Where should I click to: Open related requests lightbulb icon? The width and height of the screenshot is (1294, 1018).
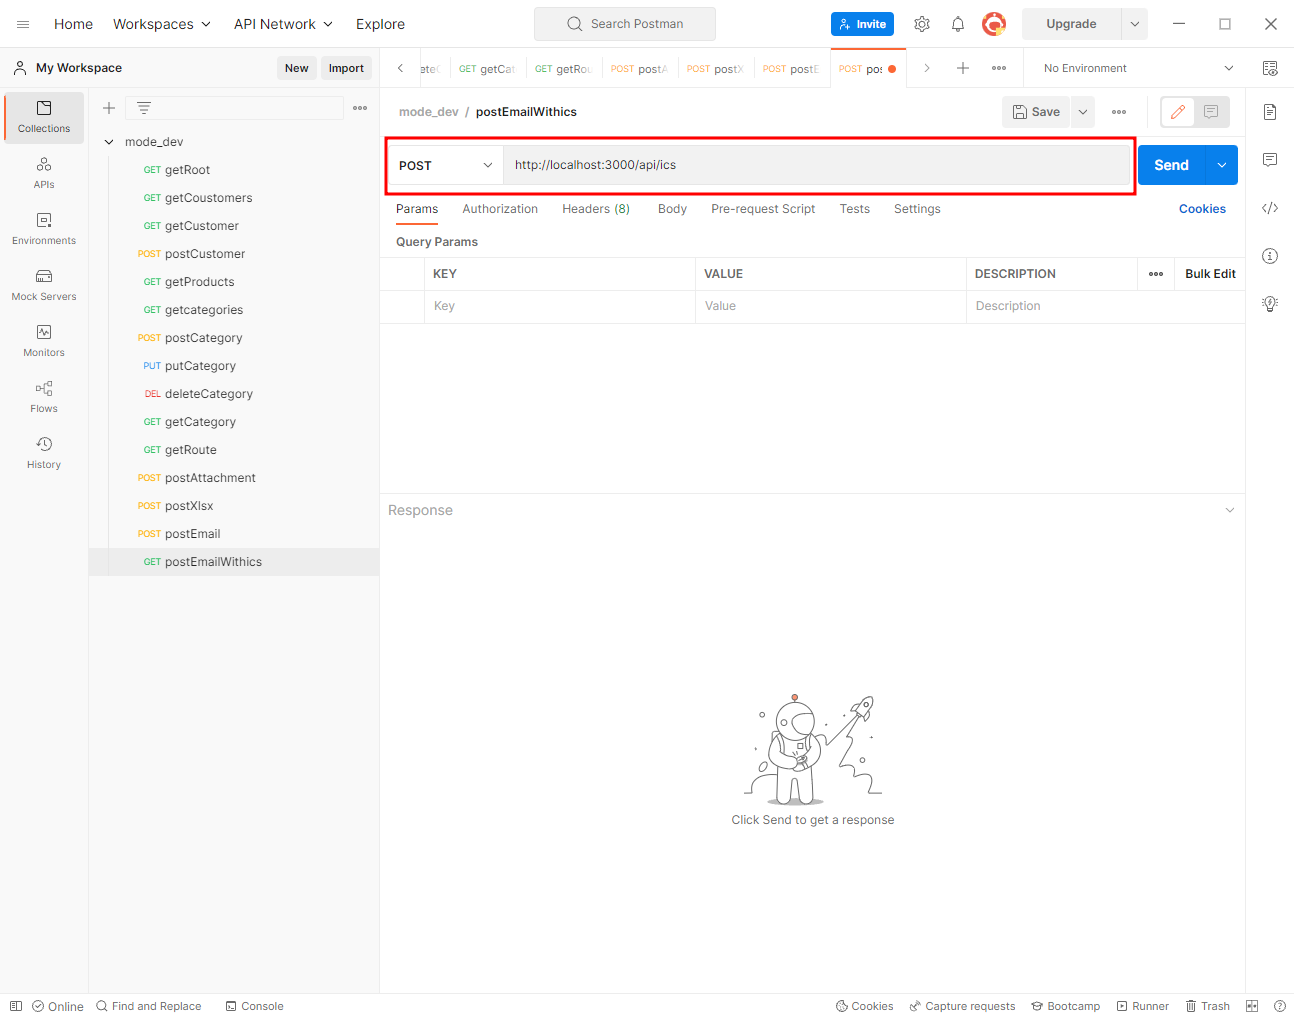click(x=1270, y=304)
